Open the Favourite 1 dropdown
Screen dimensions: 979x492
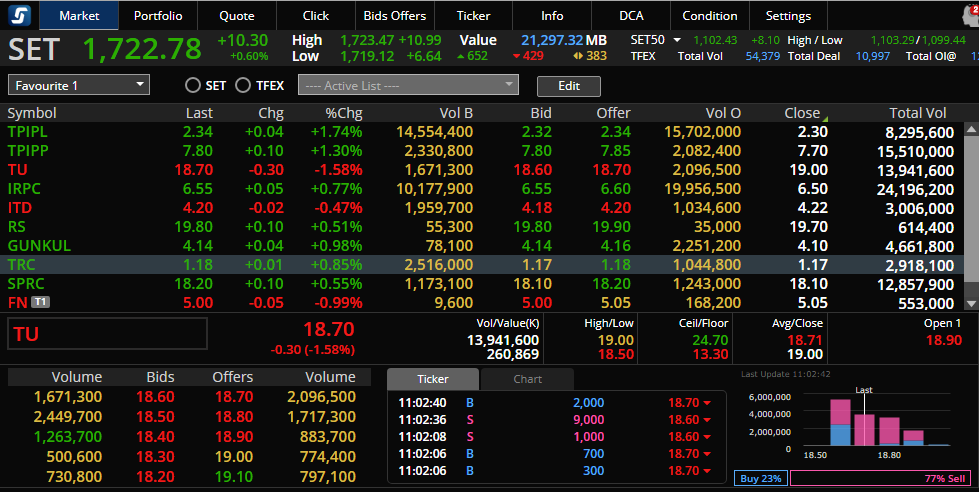pos(79,85)
